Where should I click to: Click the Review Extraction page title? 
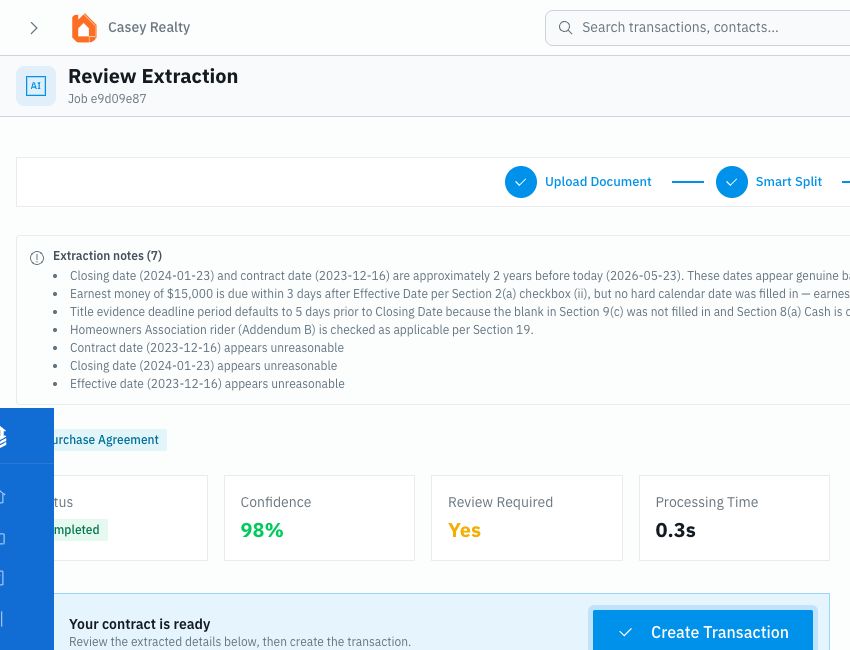click(153, 76)
